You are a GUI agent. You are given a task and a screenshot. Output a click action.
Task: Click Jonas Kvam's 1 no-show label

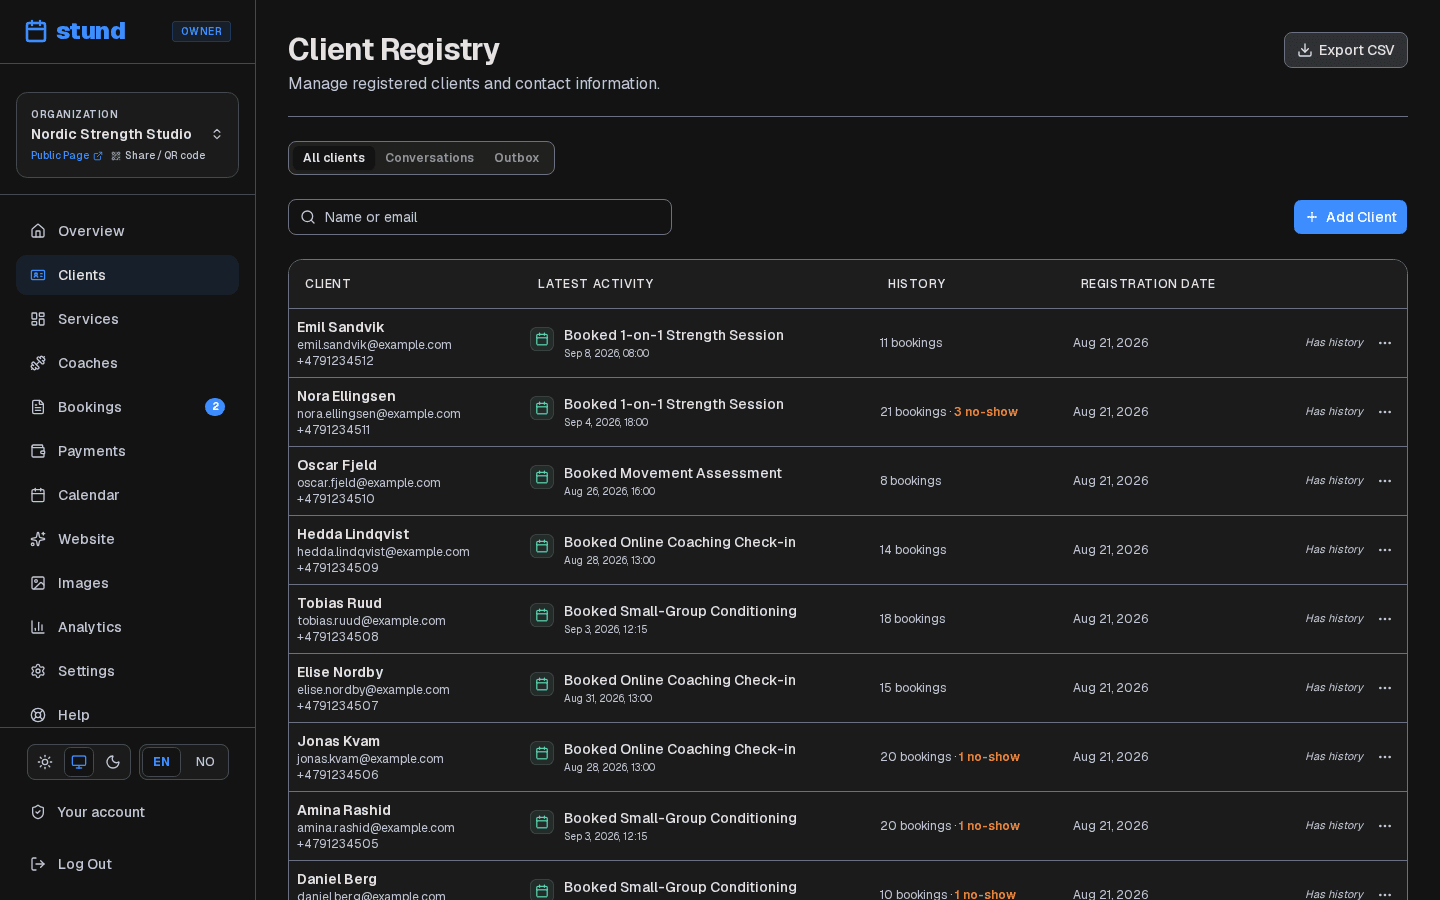pos(989,757)
